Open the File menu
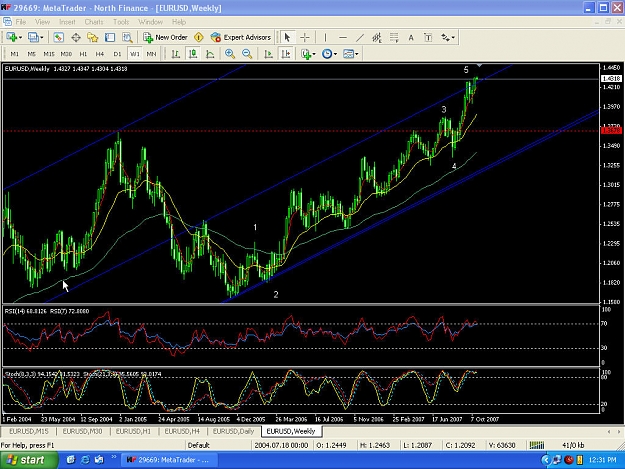 click(x=21, y=22)
